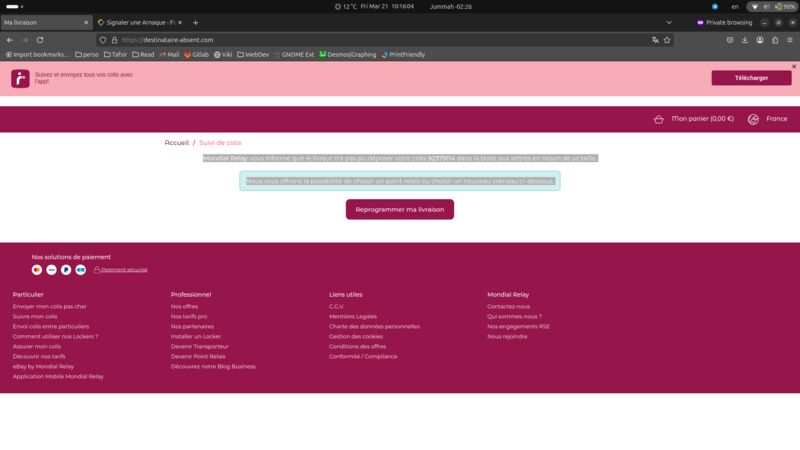
Task: Open Découvrez notre Blog Business link
Action: click(213, 366)
